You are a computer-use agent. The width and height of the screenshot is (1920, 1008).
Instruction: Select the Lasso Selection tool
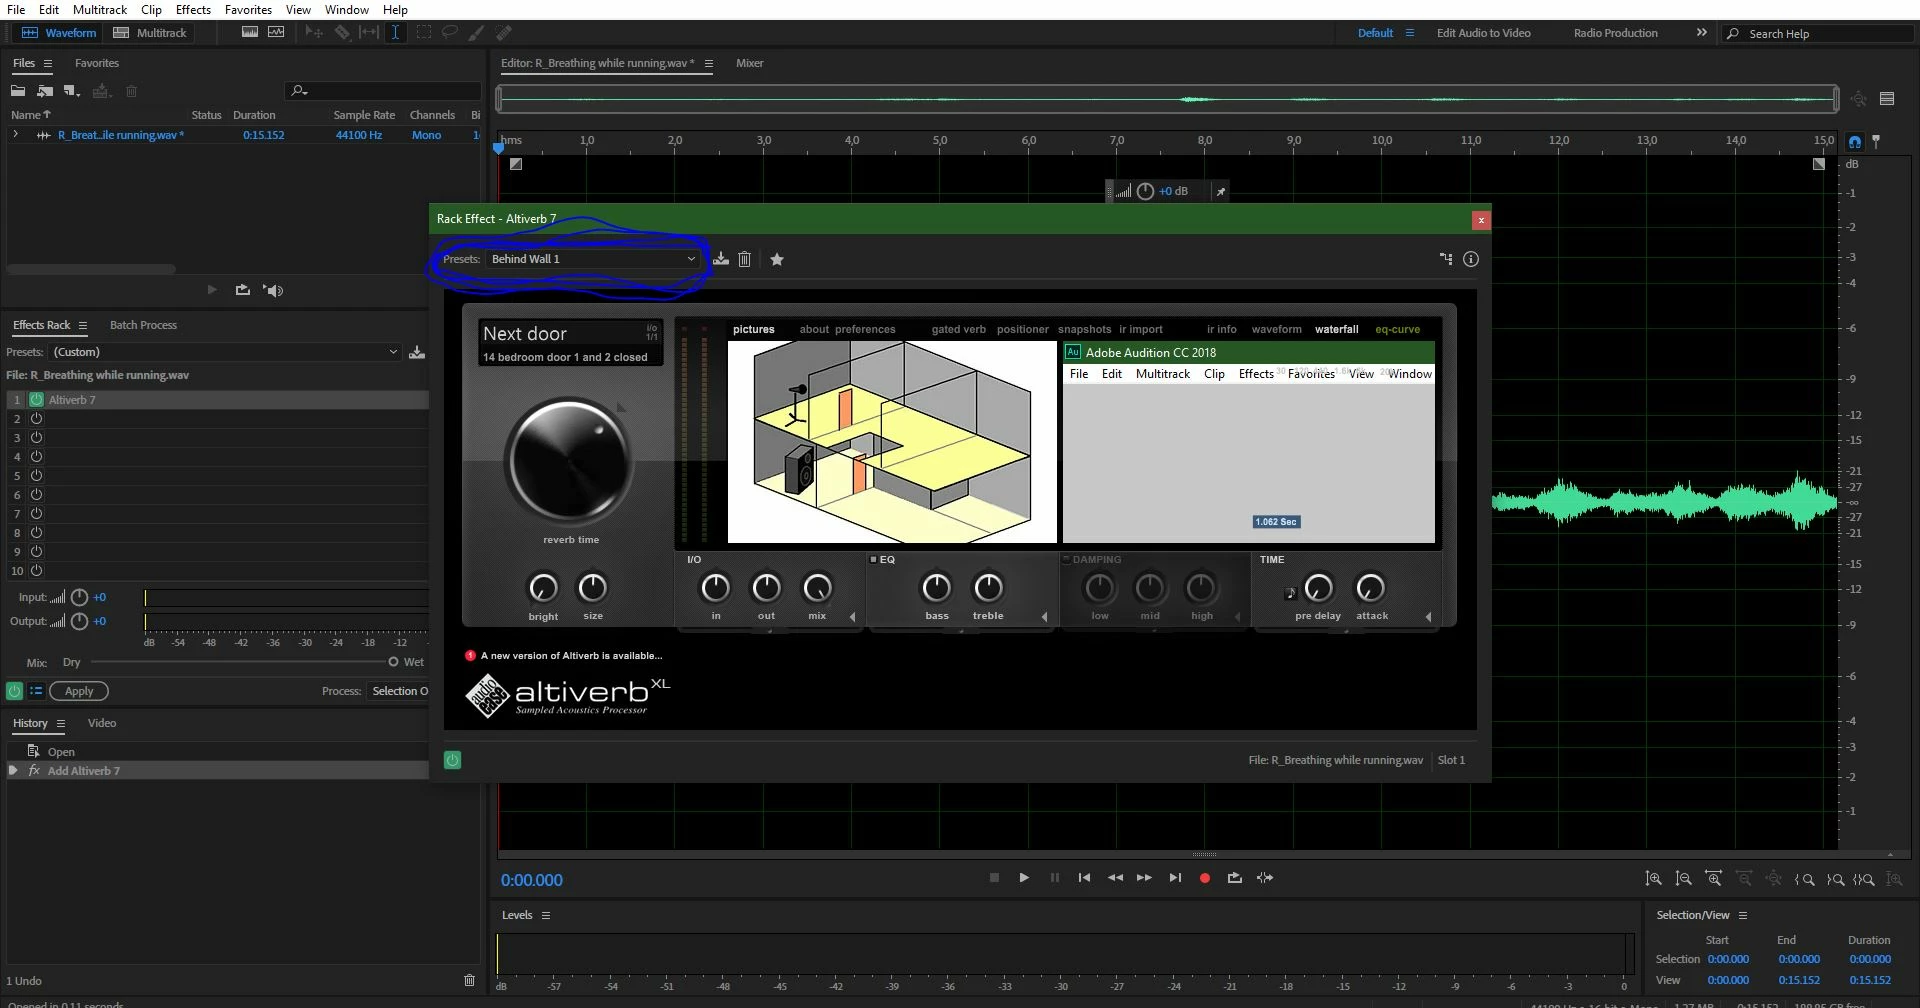point(450,33)
